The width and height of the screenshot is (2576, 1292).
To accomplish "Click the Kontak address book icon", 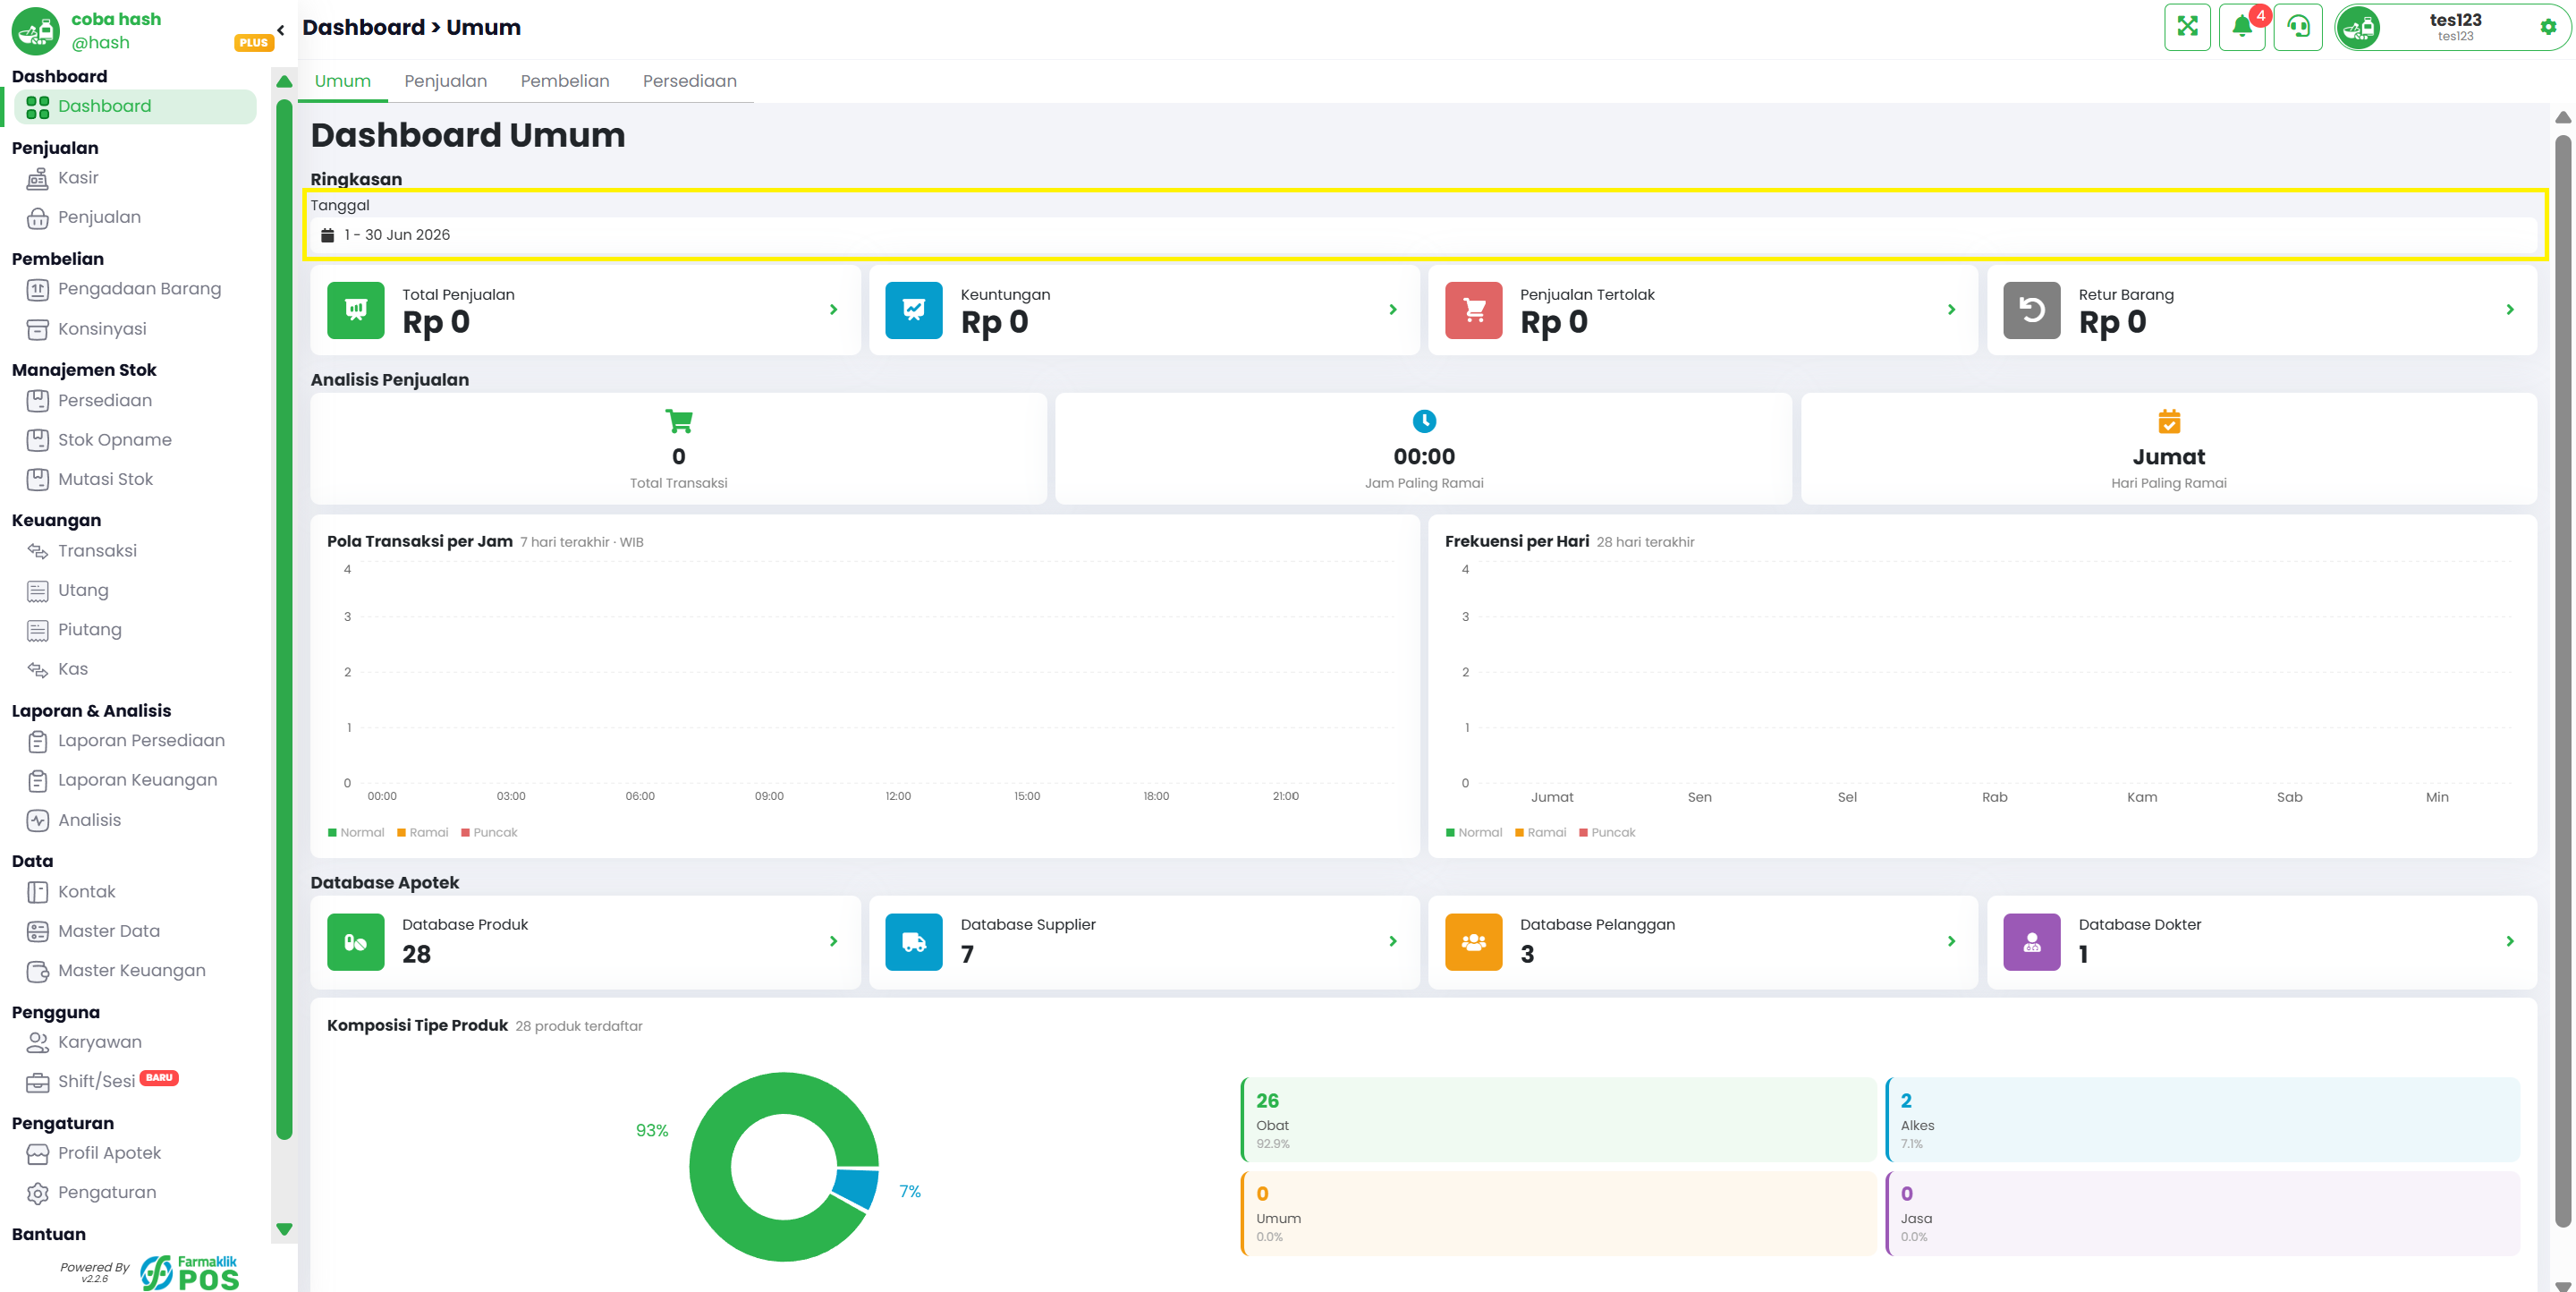I will coord(37,892).
